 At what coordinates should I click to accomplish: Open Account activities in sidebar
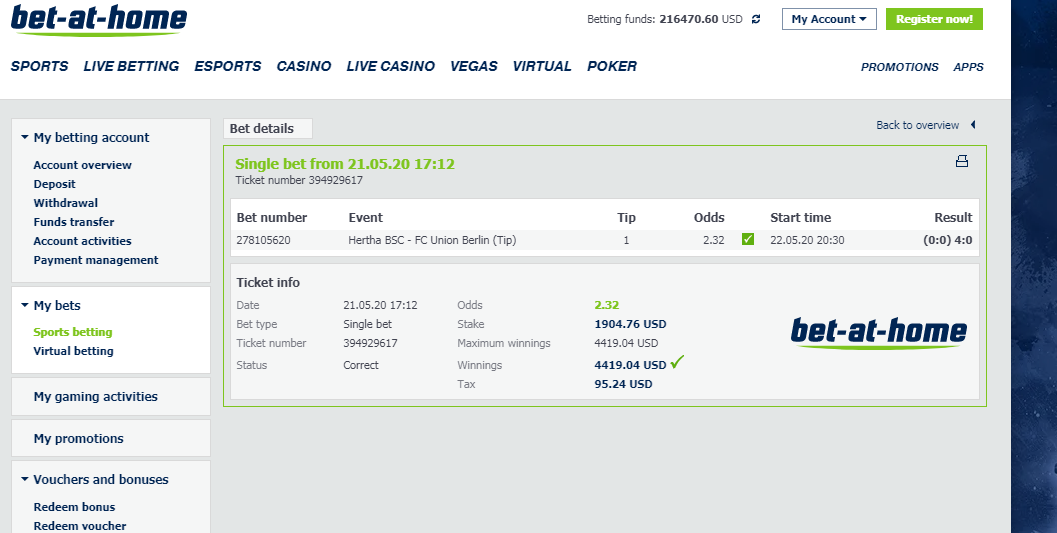click(x=82, y=241)
